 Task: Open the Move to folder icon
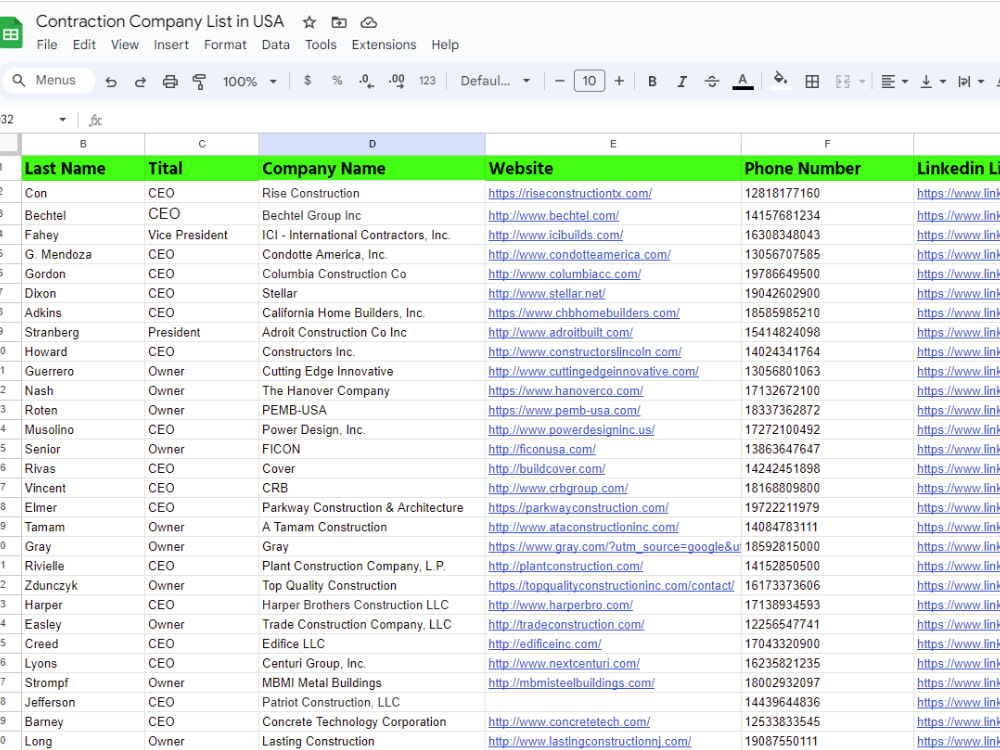339,21
